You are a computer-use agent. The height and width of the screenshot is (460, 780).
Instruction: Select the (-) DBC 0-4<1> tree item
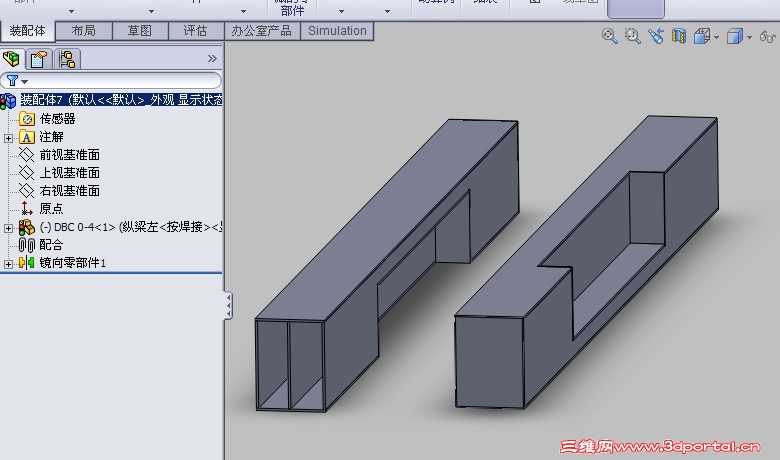(131, 227)
